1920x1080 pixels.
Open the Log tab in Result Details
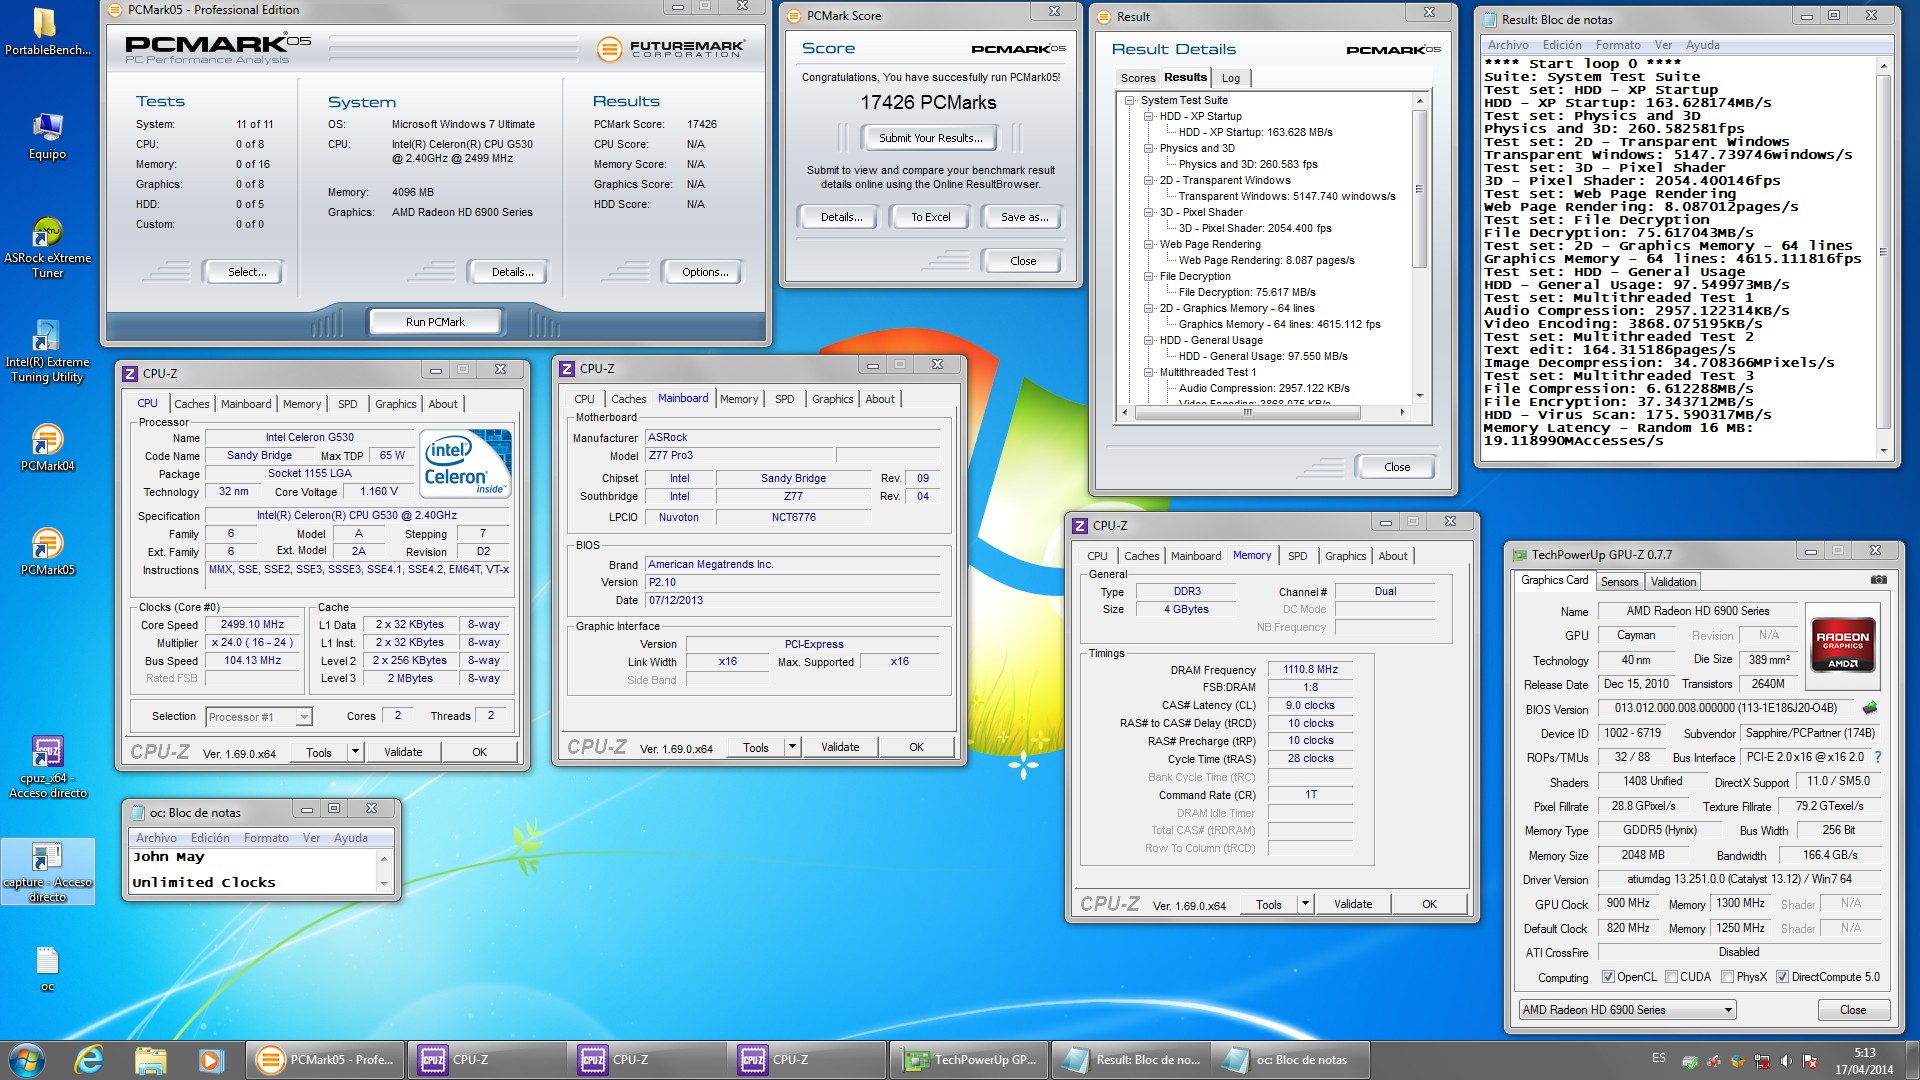(x=1231, y=78)
